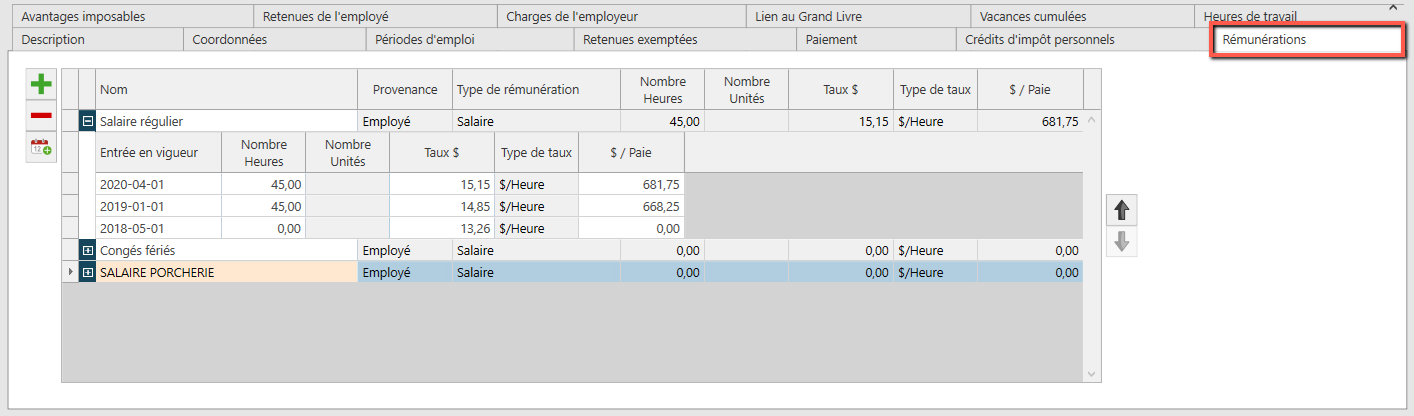Switch to the Paiement tab

[x=876, y=40]
